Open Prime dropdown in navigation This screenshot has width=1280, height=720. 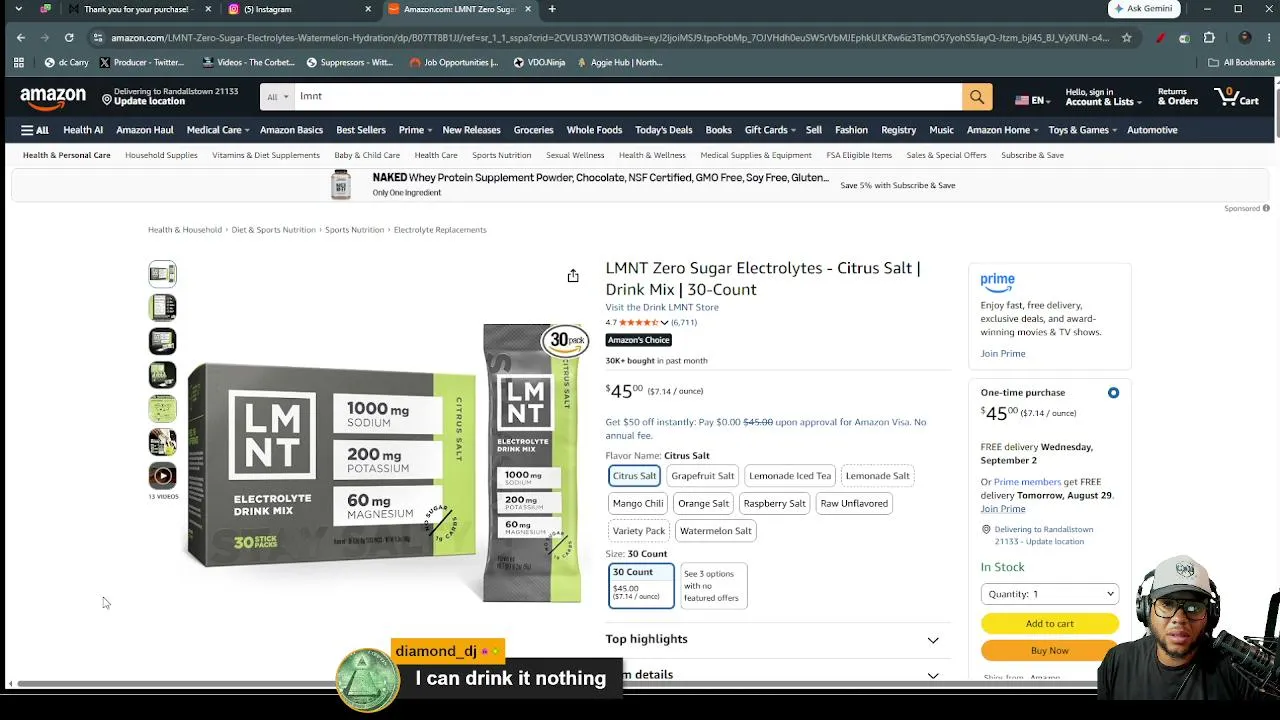[x=415, y=130]
